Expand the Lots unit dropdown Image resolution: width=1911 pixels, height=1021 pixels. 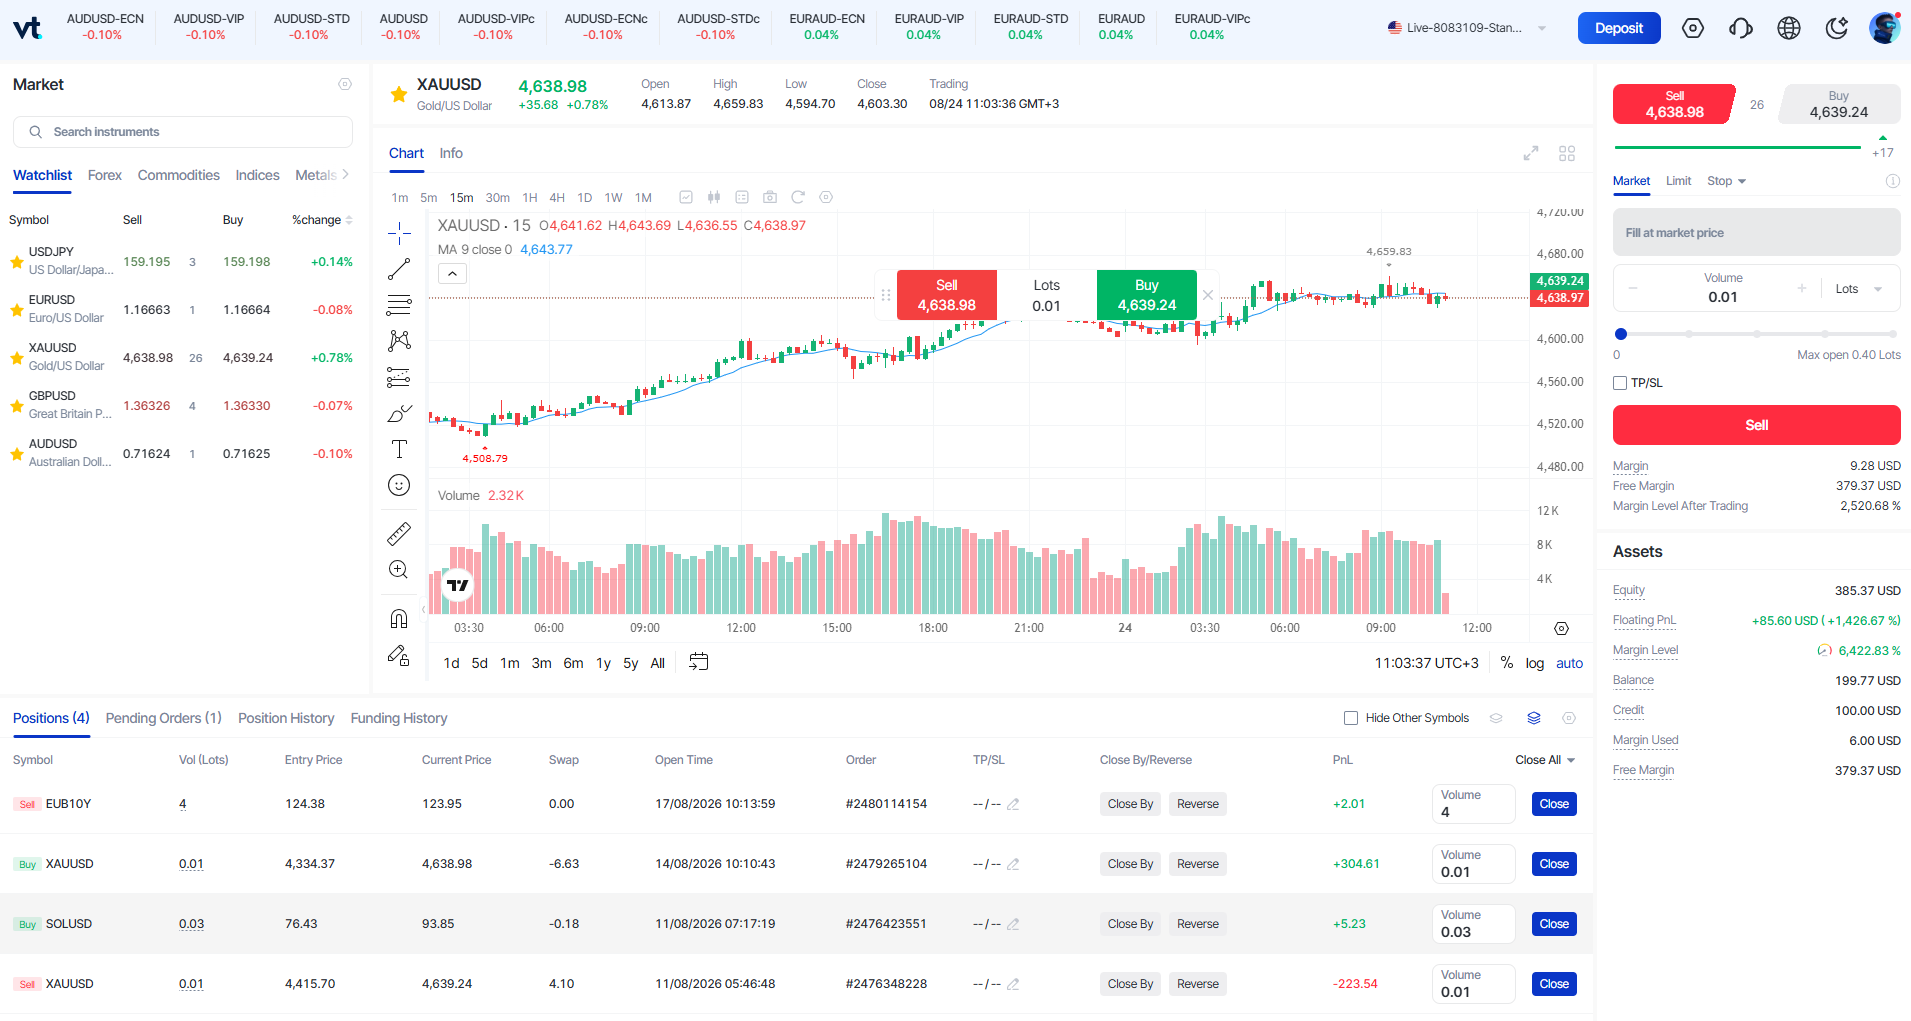[x=1859, y=289]
